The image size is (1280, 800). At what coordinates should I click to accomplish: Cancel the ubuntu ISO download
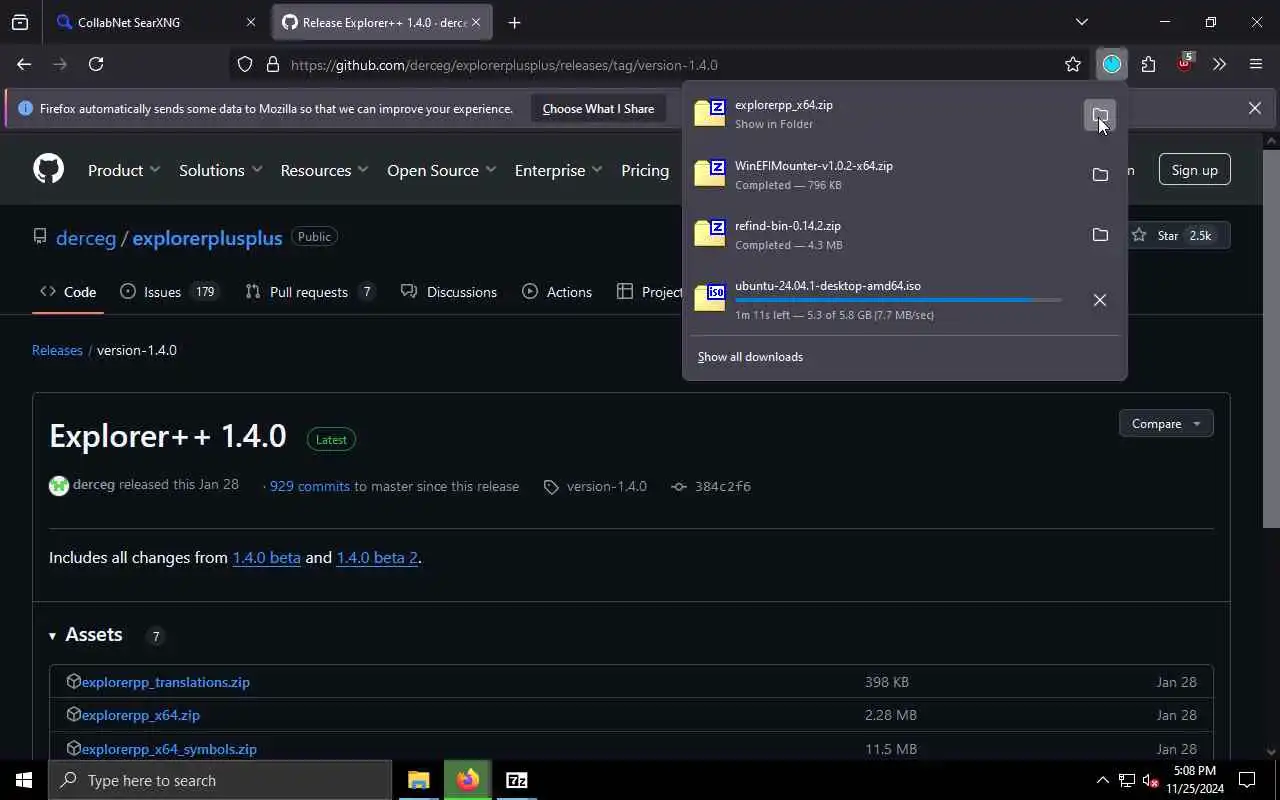click(x=1100, y=300)
